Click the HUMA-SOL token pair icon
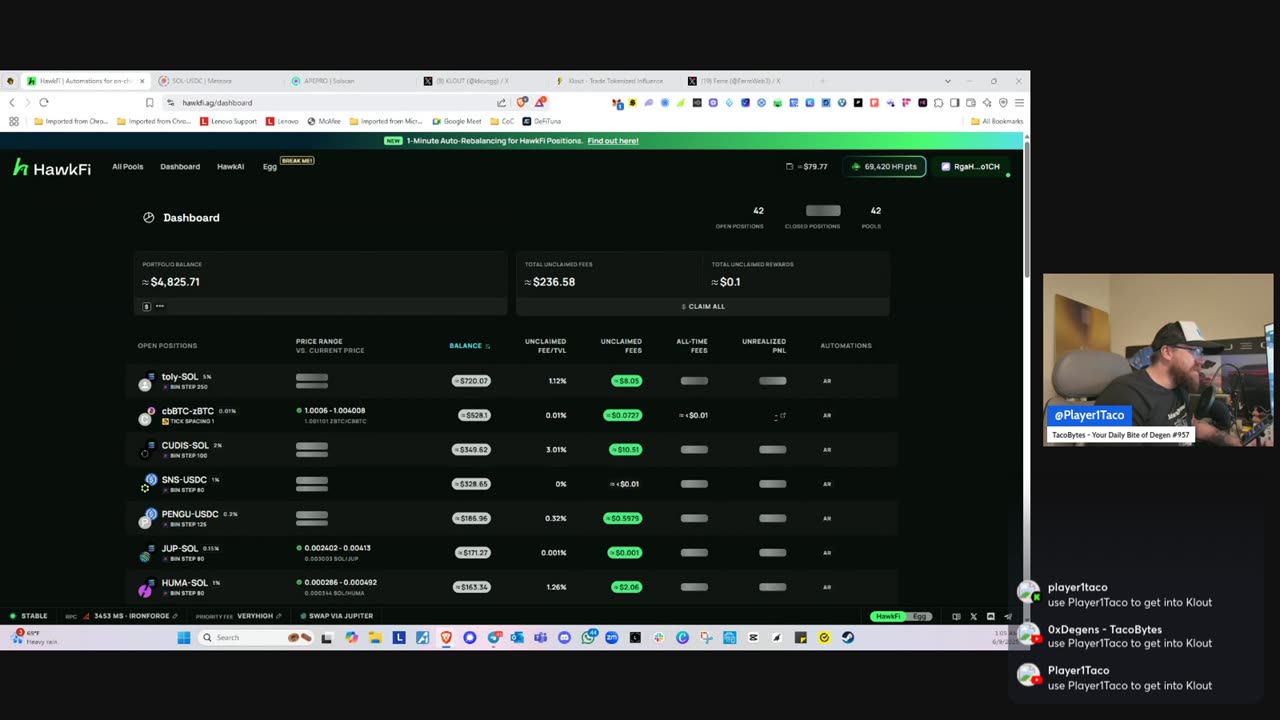The width and height of the screenshot is (1280, 720). [146, 587]
